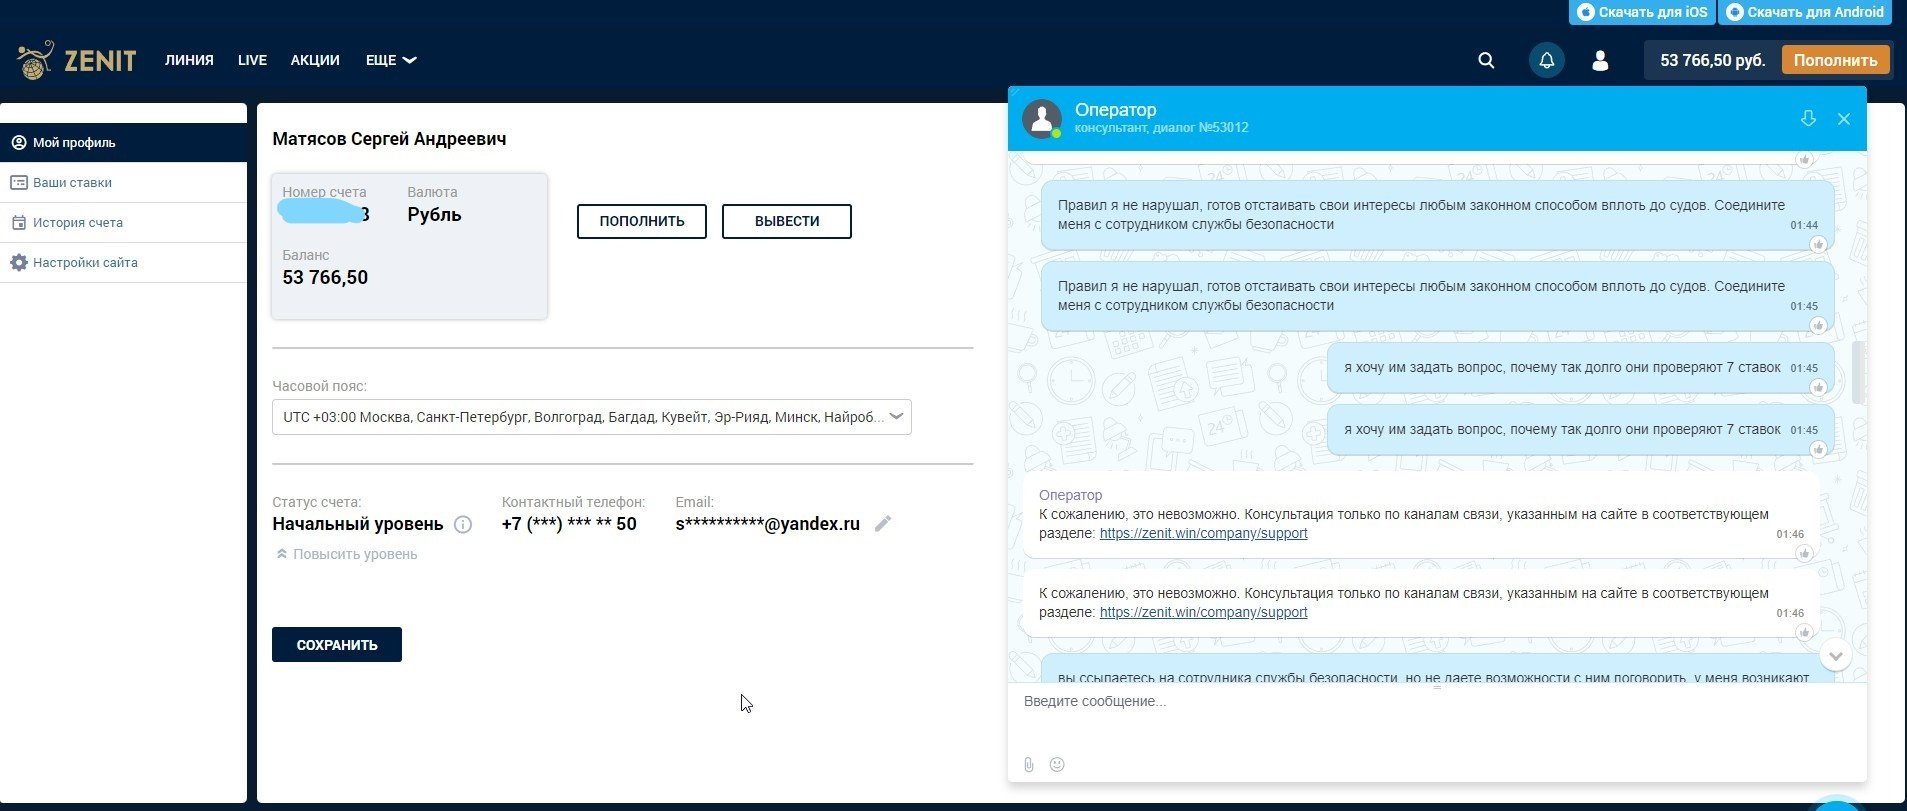Click the Zenit logo

(x=77, y=61)
